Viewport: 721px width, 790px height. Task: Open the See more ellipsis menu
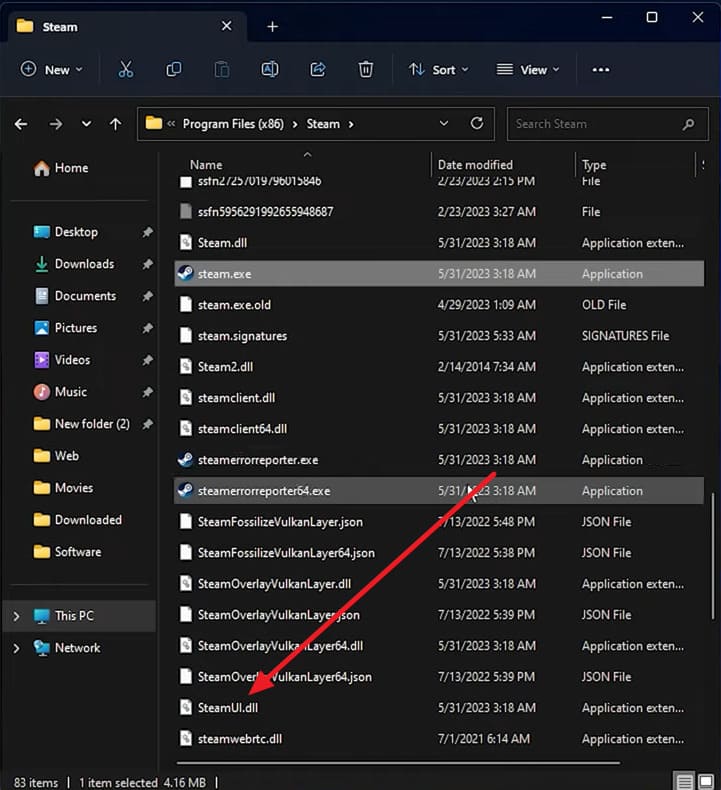point(601,70)
